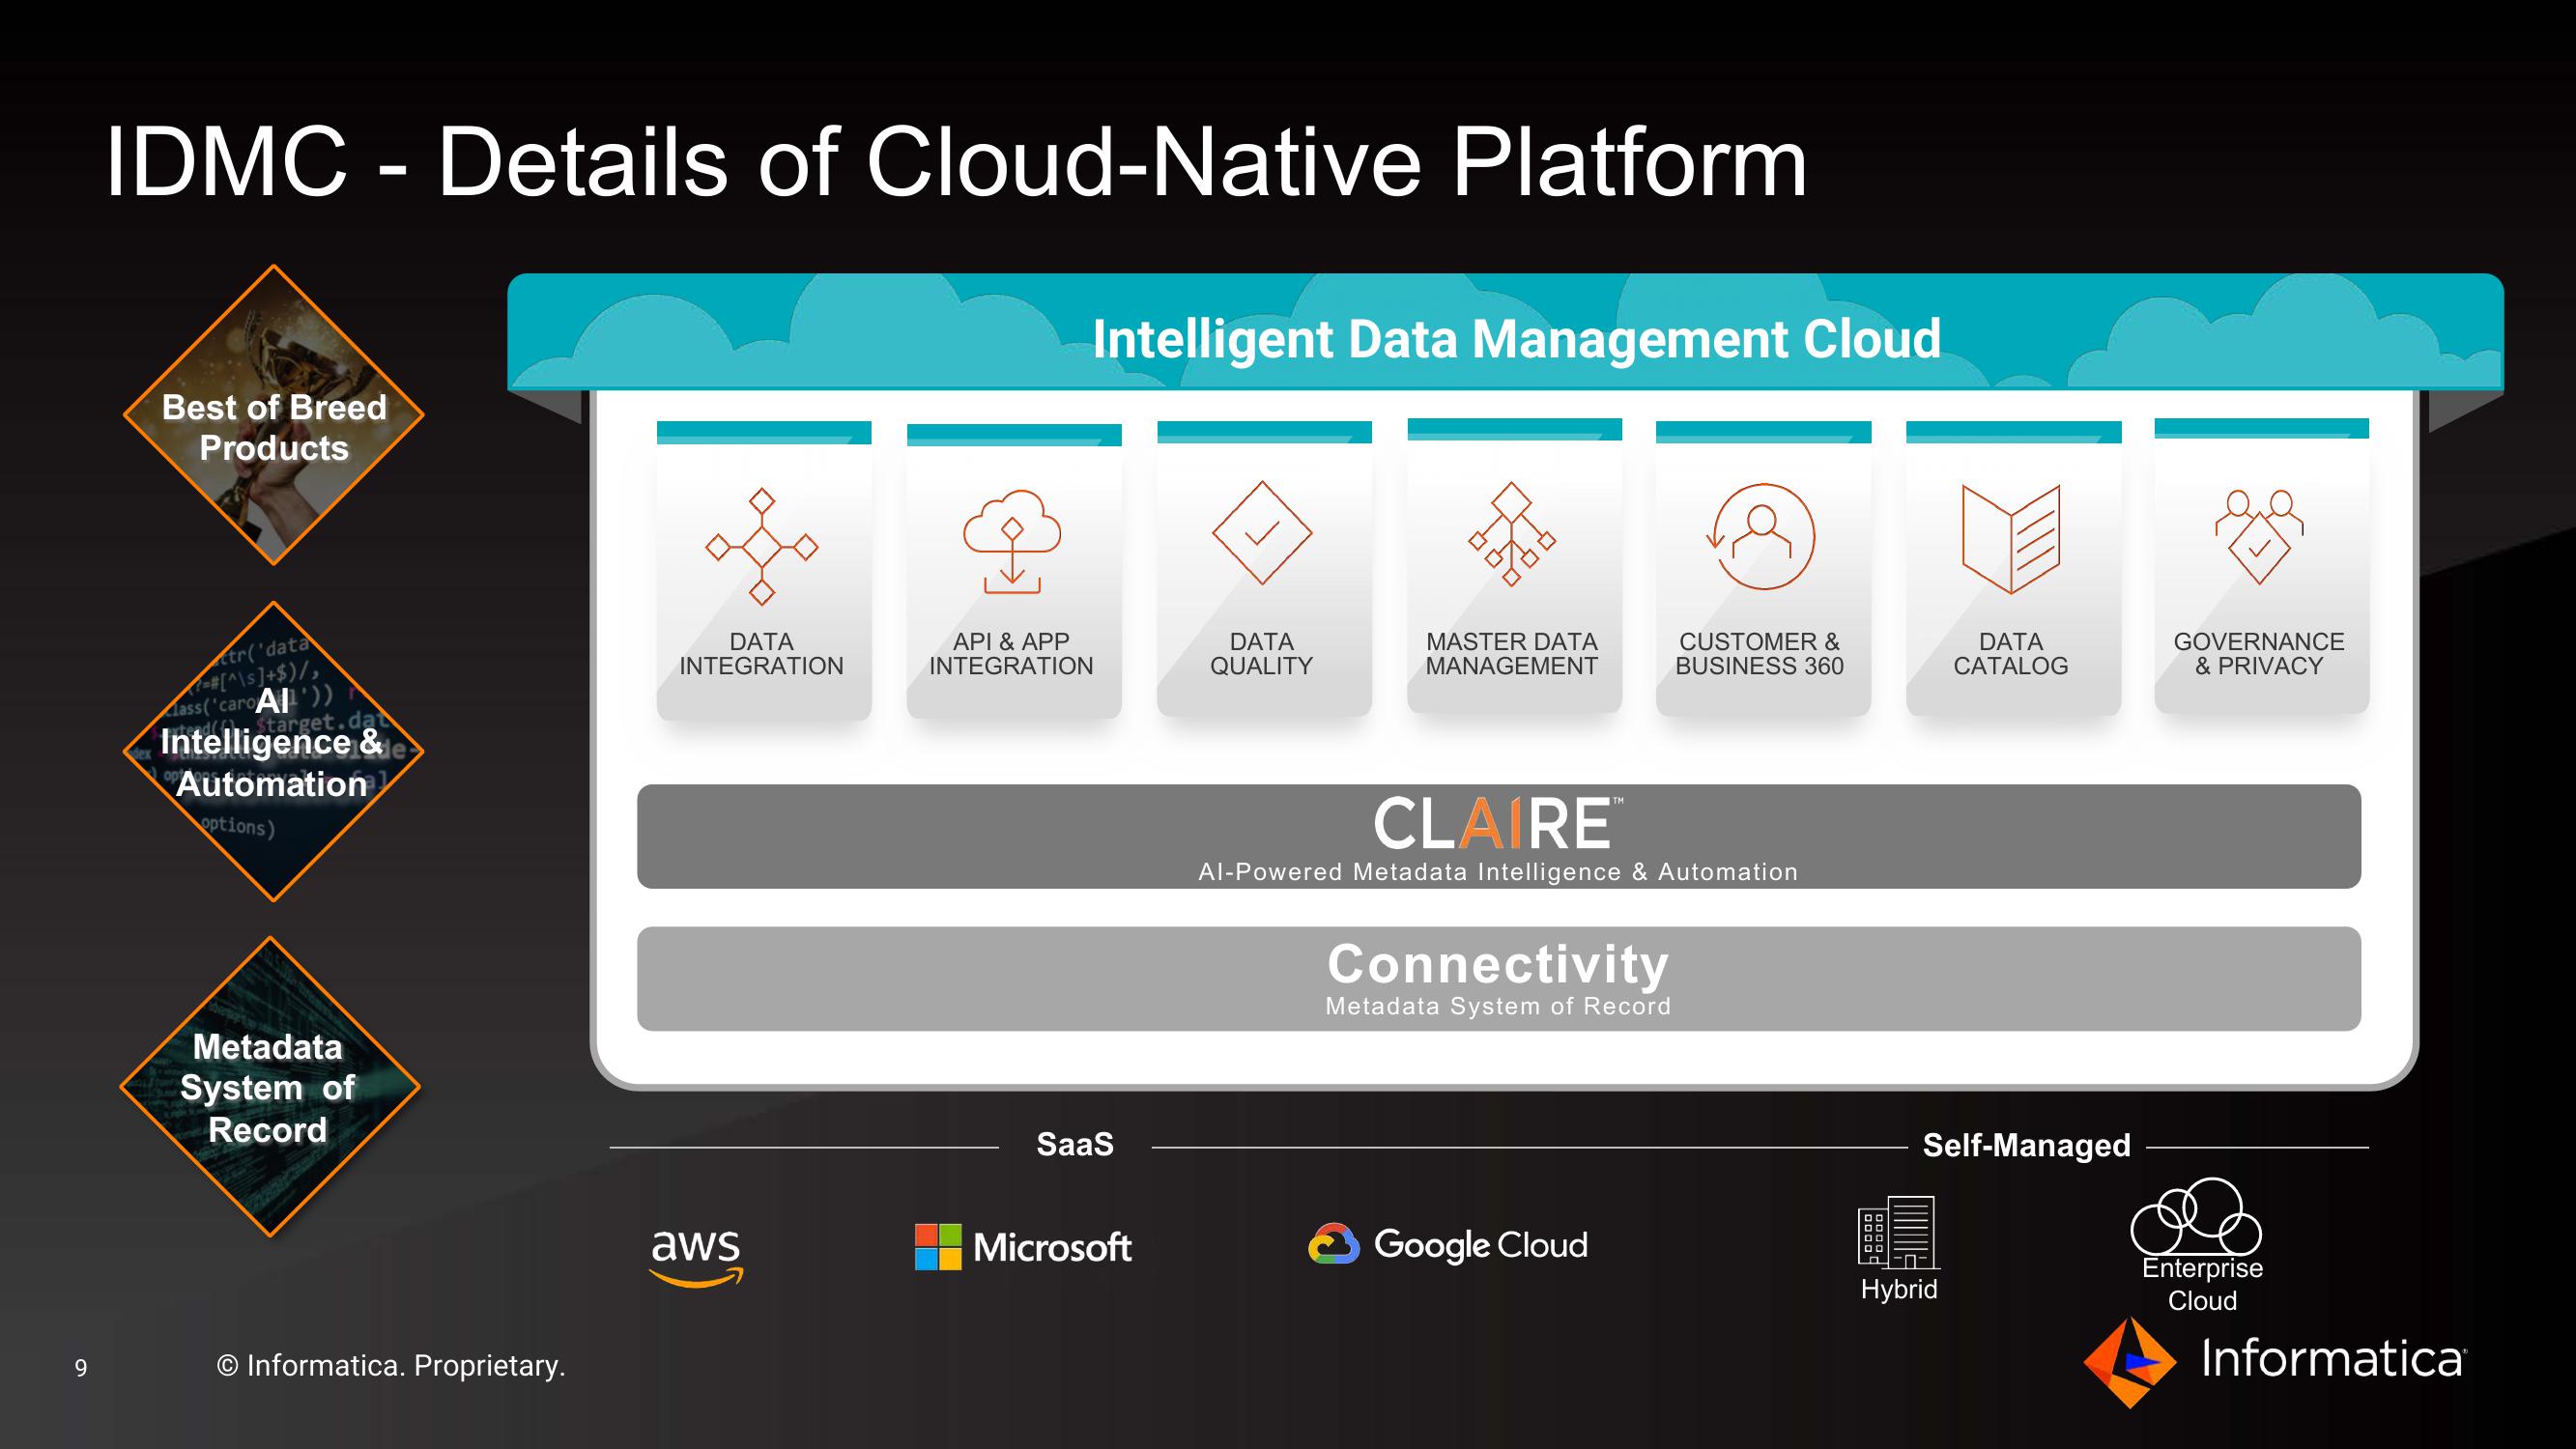Click the Informatica wordmark text
This screenshot has width=2576, height=1449.
(2333, 1360)
